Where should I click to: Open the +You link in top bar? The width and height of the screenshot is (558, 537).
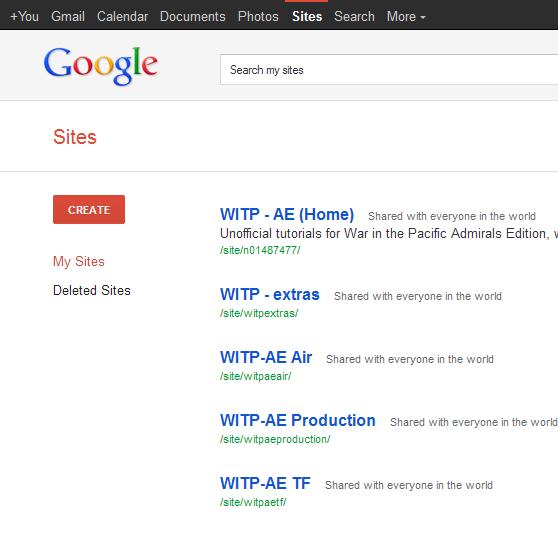25,16
